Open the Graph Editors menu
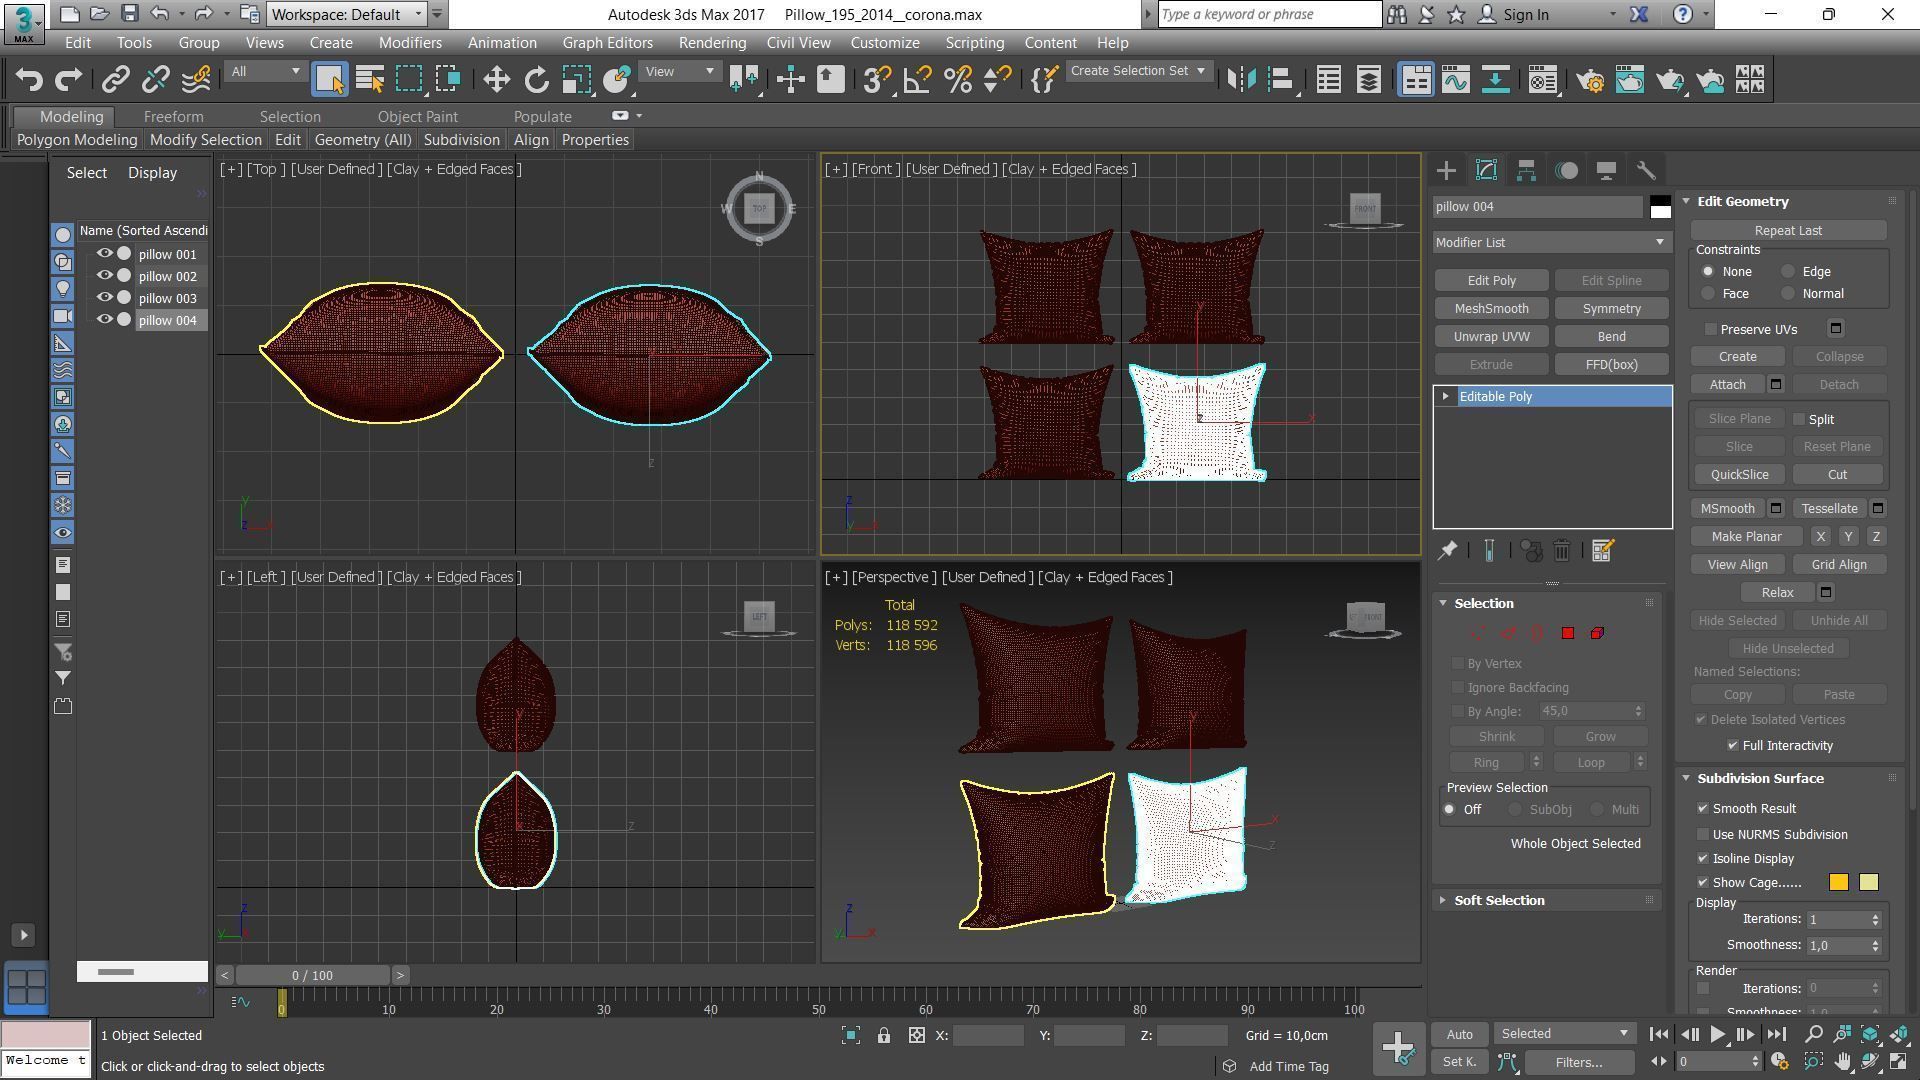 coord(607,43)
